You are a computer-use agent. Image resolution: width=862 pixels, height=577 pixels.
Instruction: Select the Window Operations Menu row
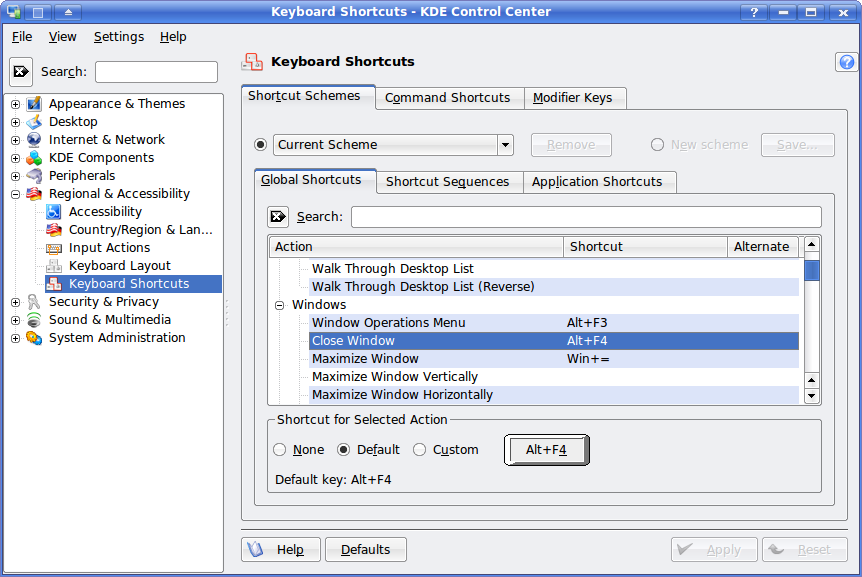click(554, 323)
